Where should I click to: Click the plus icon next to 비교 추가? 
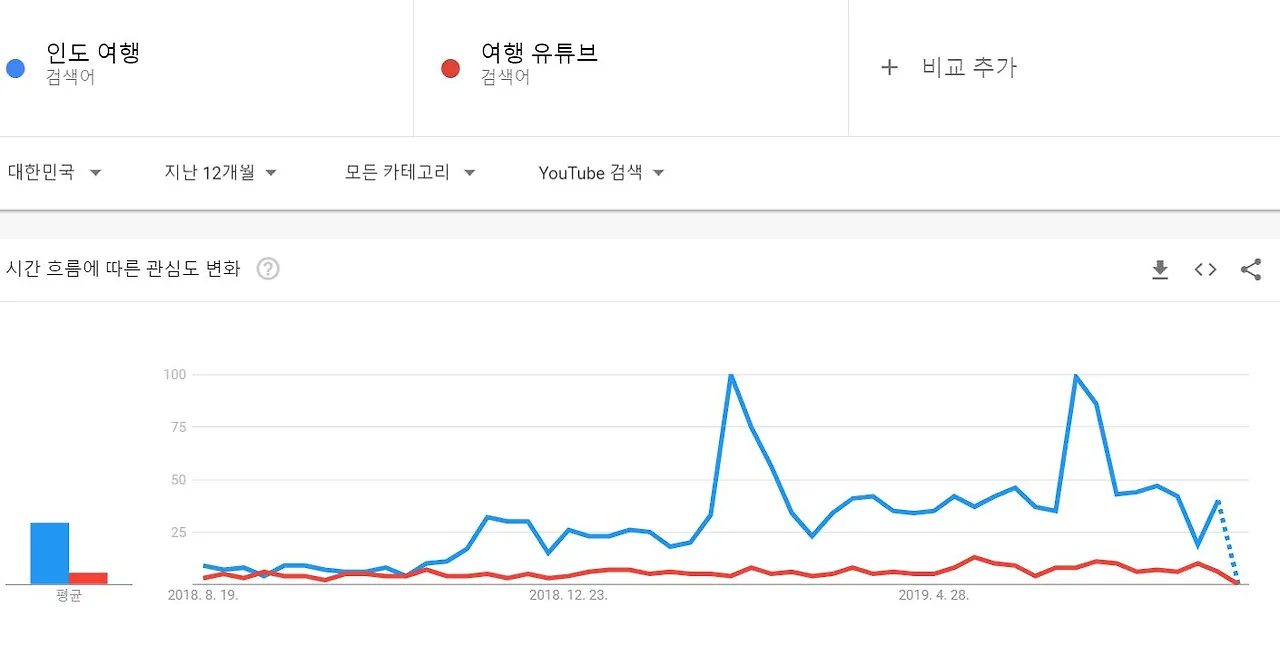[888, 67]
